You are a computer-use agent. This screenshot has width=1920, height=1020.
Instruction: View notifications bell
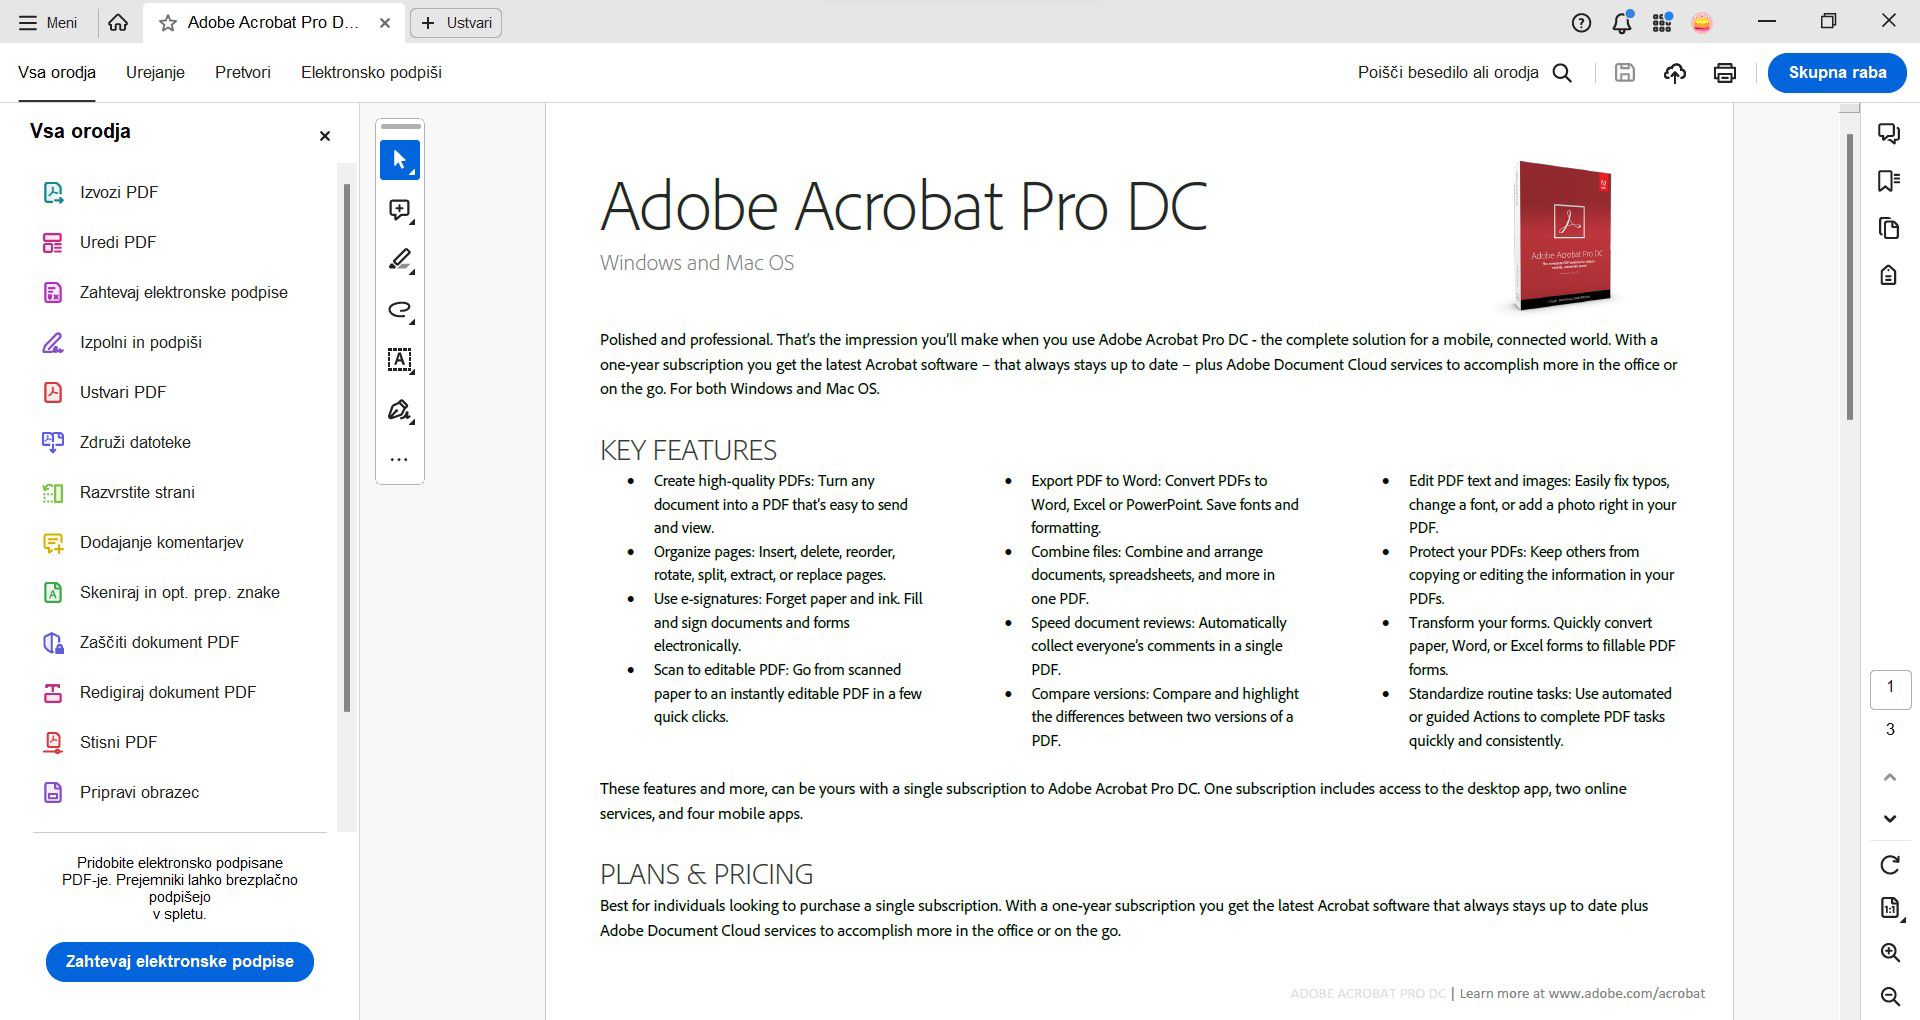[x=1622, y=22]
